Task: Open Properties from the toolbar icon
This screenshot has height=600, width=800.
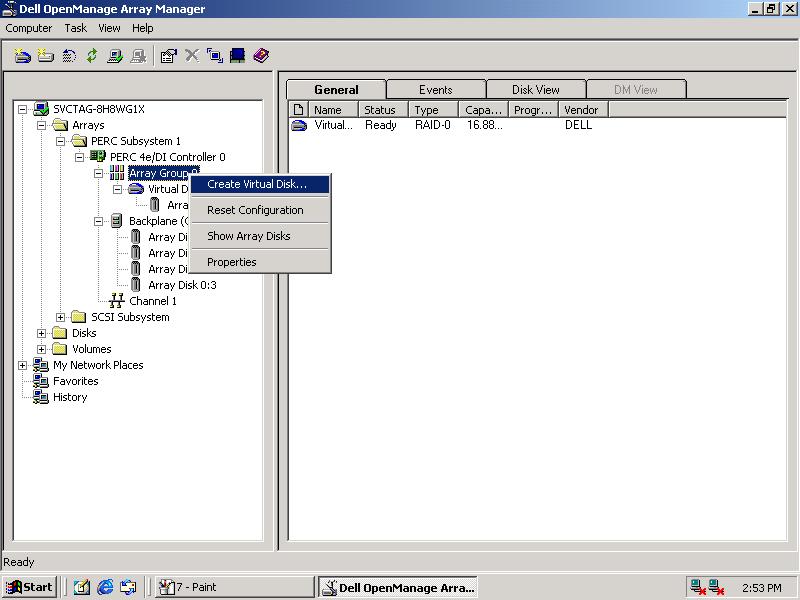Action: click(168, 56)
